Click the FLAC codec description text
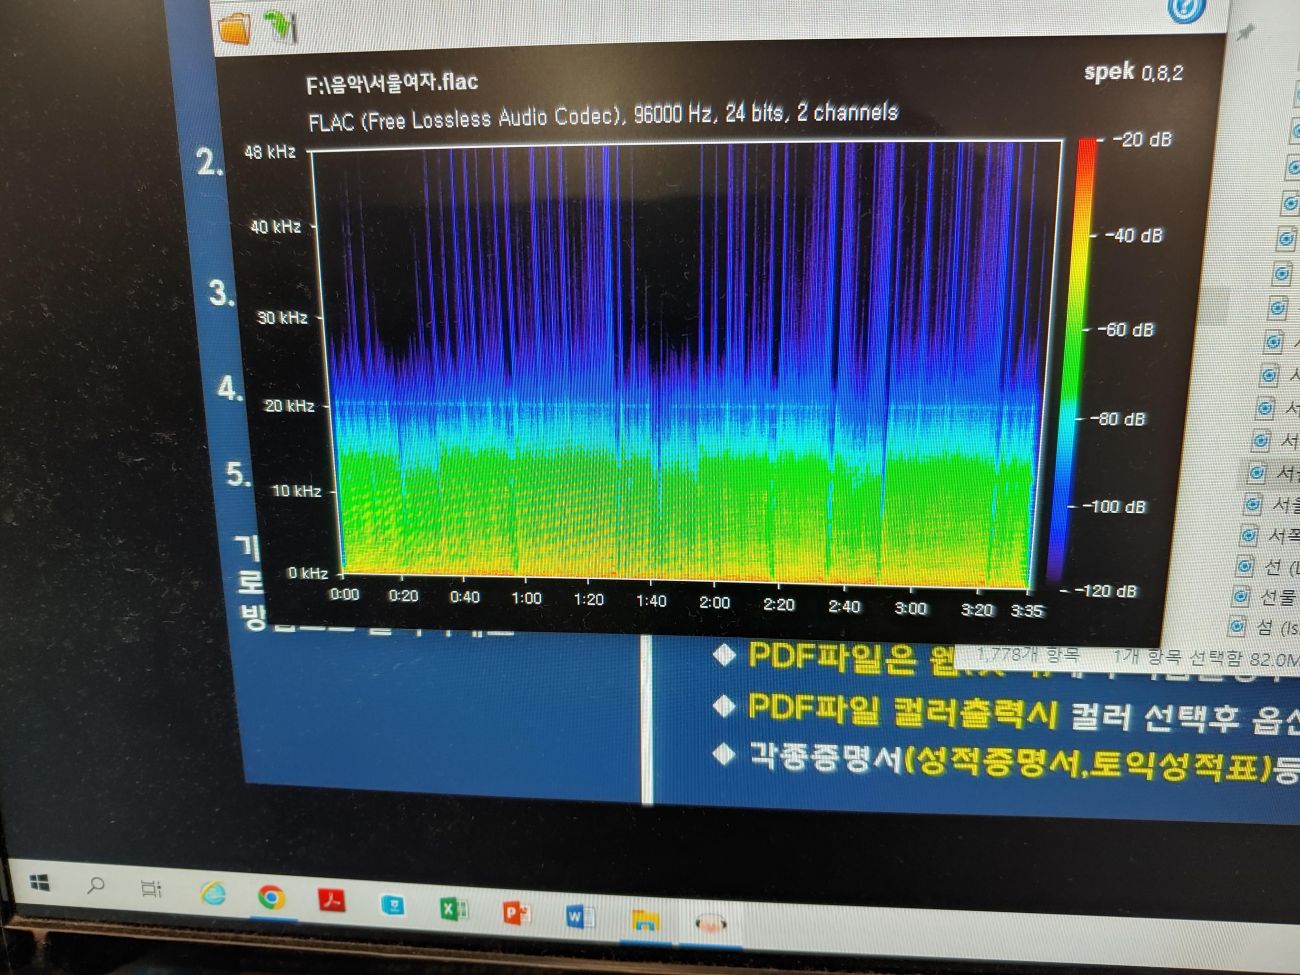 click(603, 117)
